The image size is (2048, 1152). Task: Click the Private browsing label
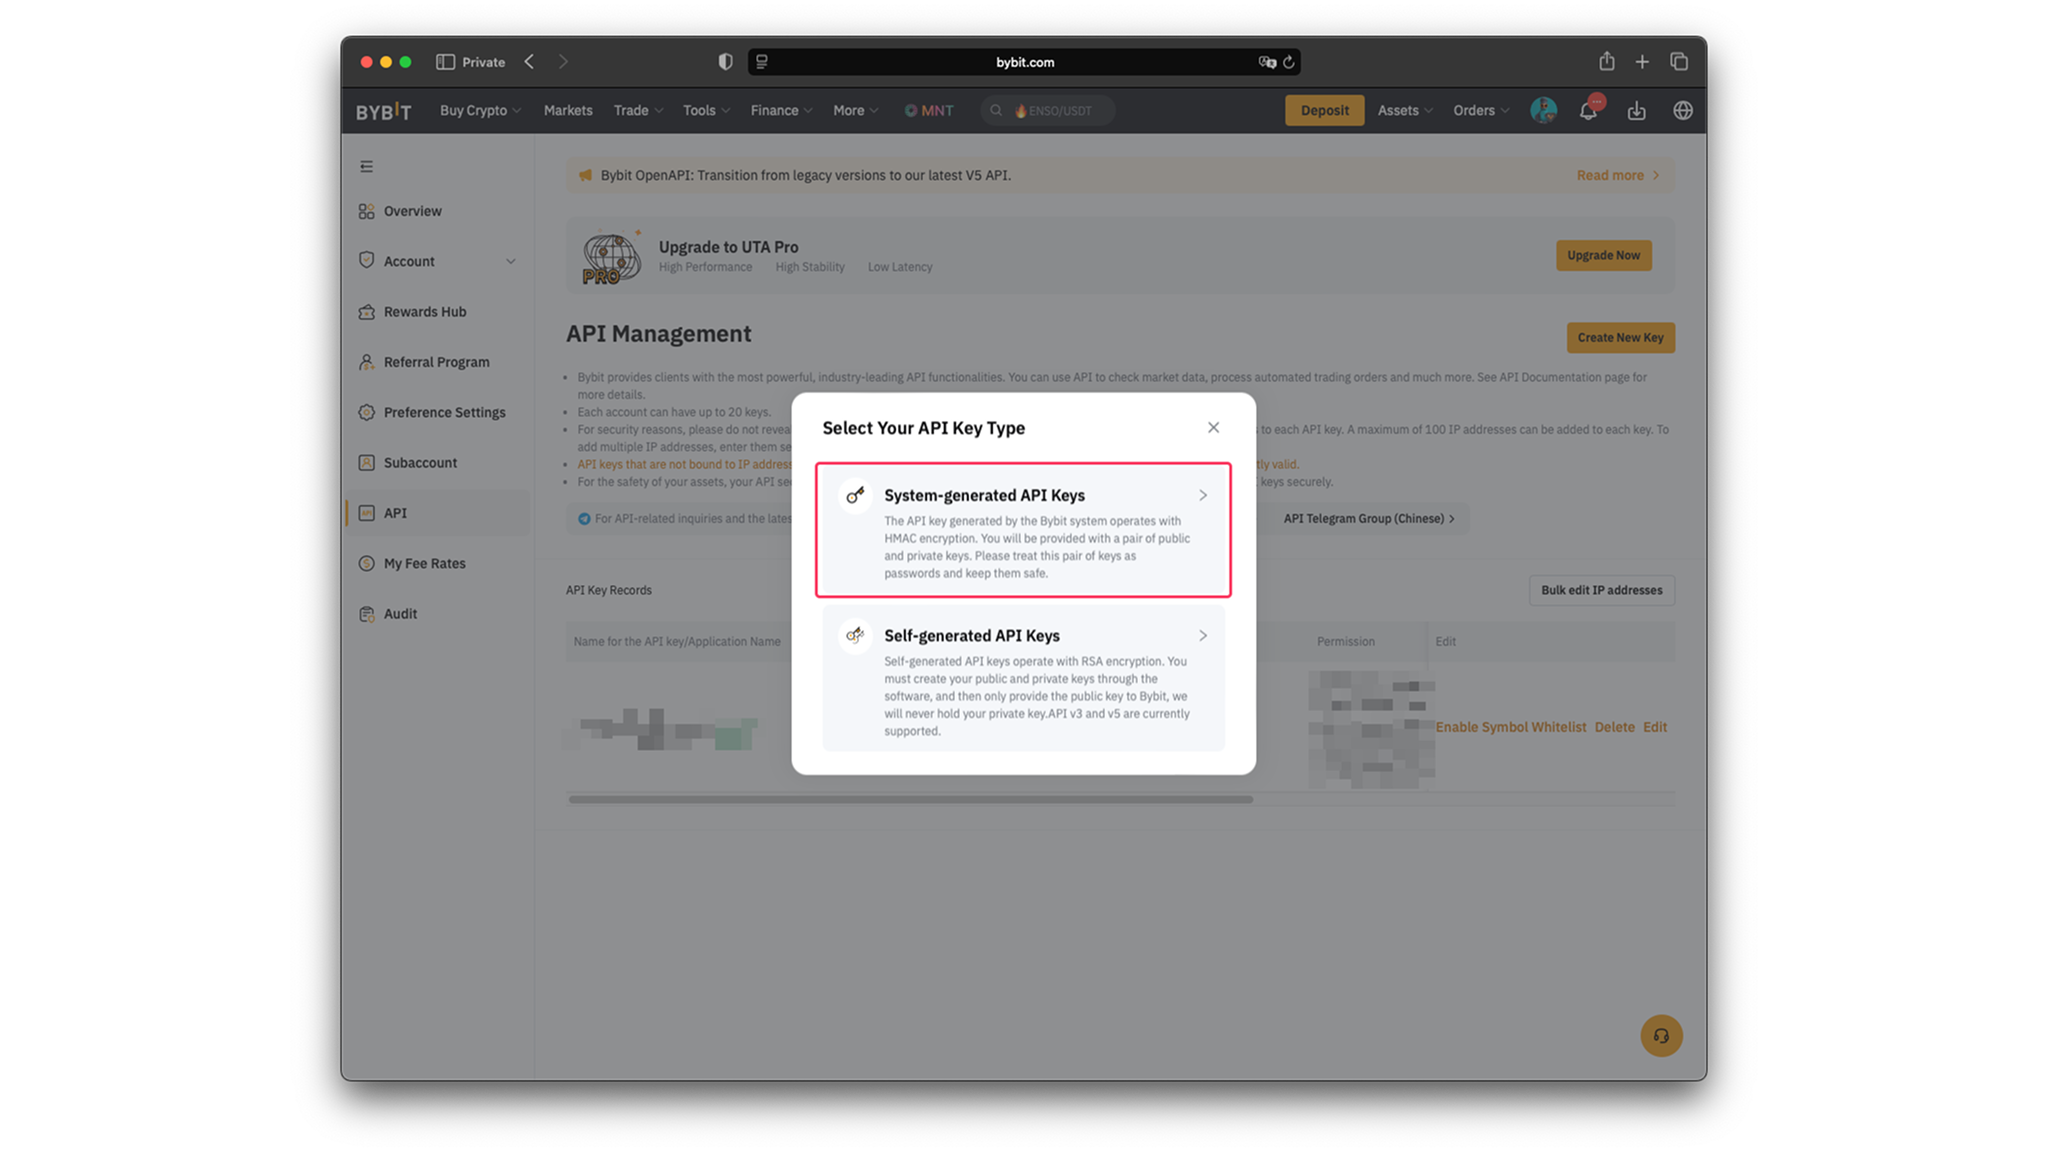[x=483, y=62]
